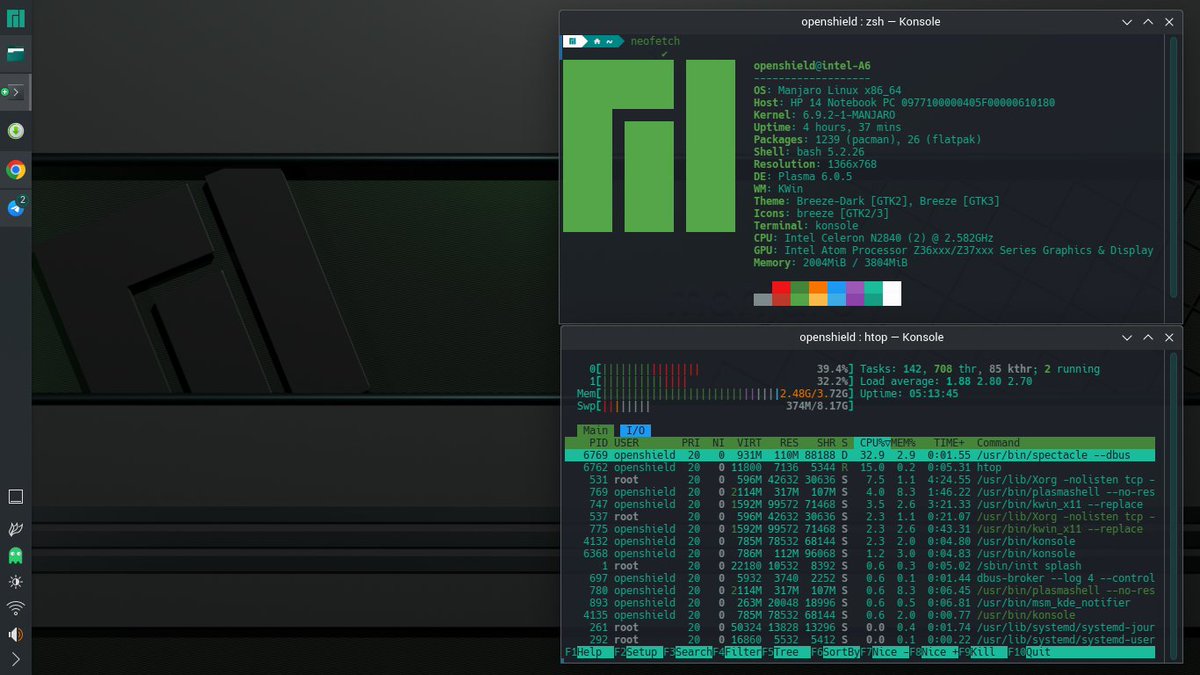
Task: Sort htop by PID column header
Action: point(598,443)
